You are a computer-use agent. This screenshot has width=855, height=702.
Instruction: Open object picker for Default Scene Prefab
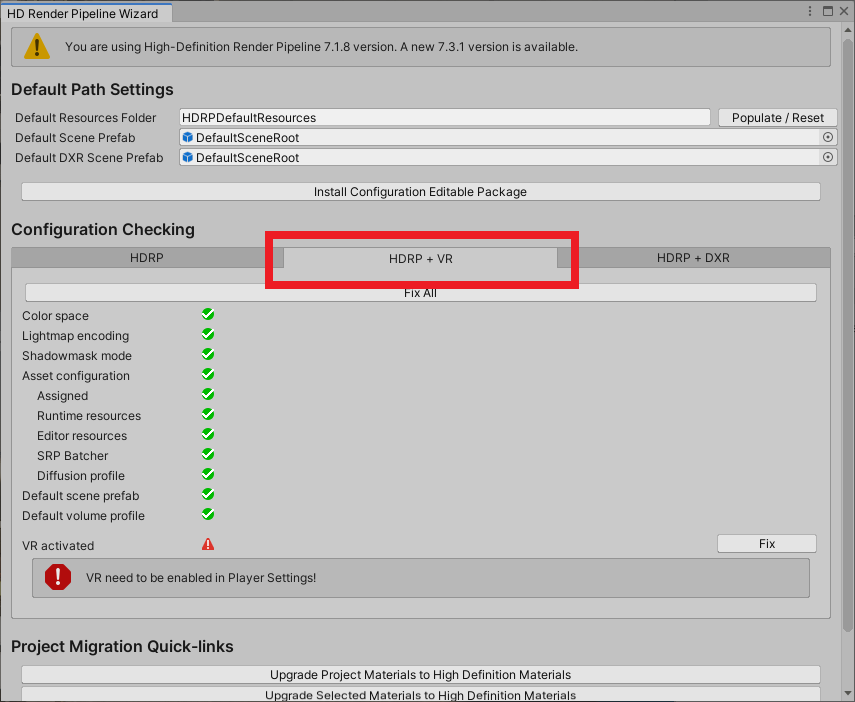pos(828,137)
